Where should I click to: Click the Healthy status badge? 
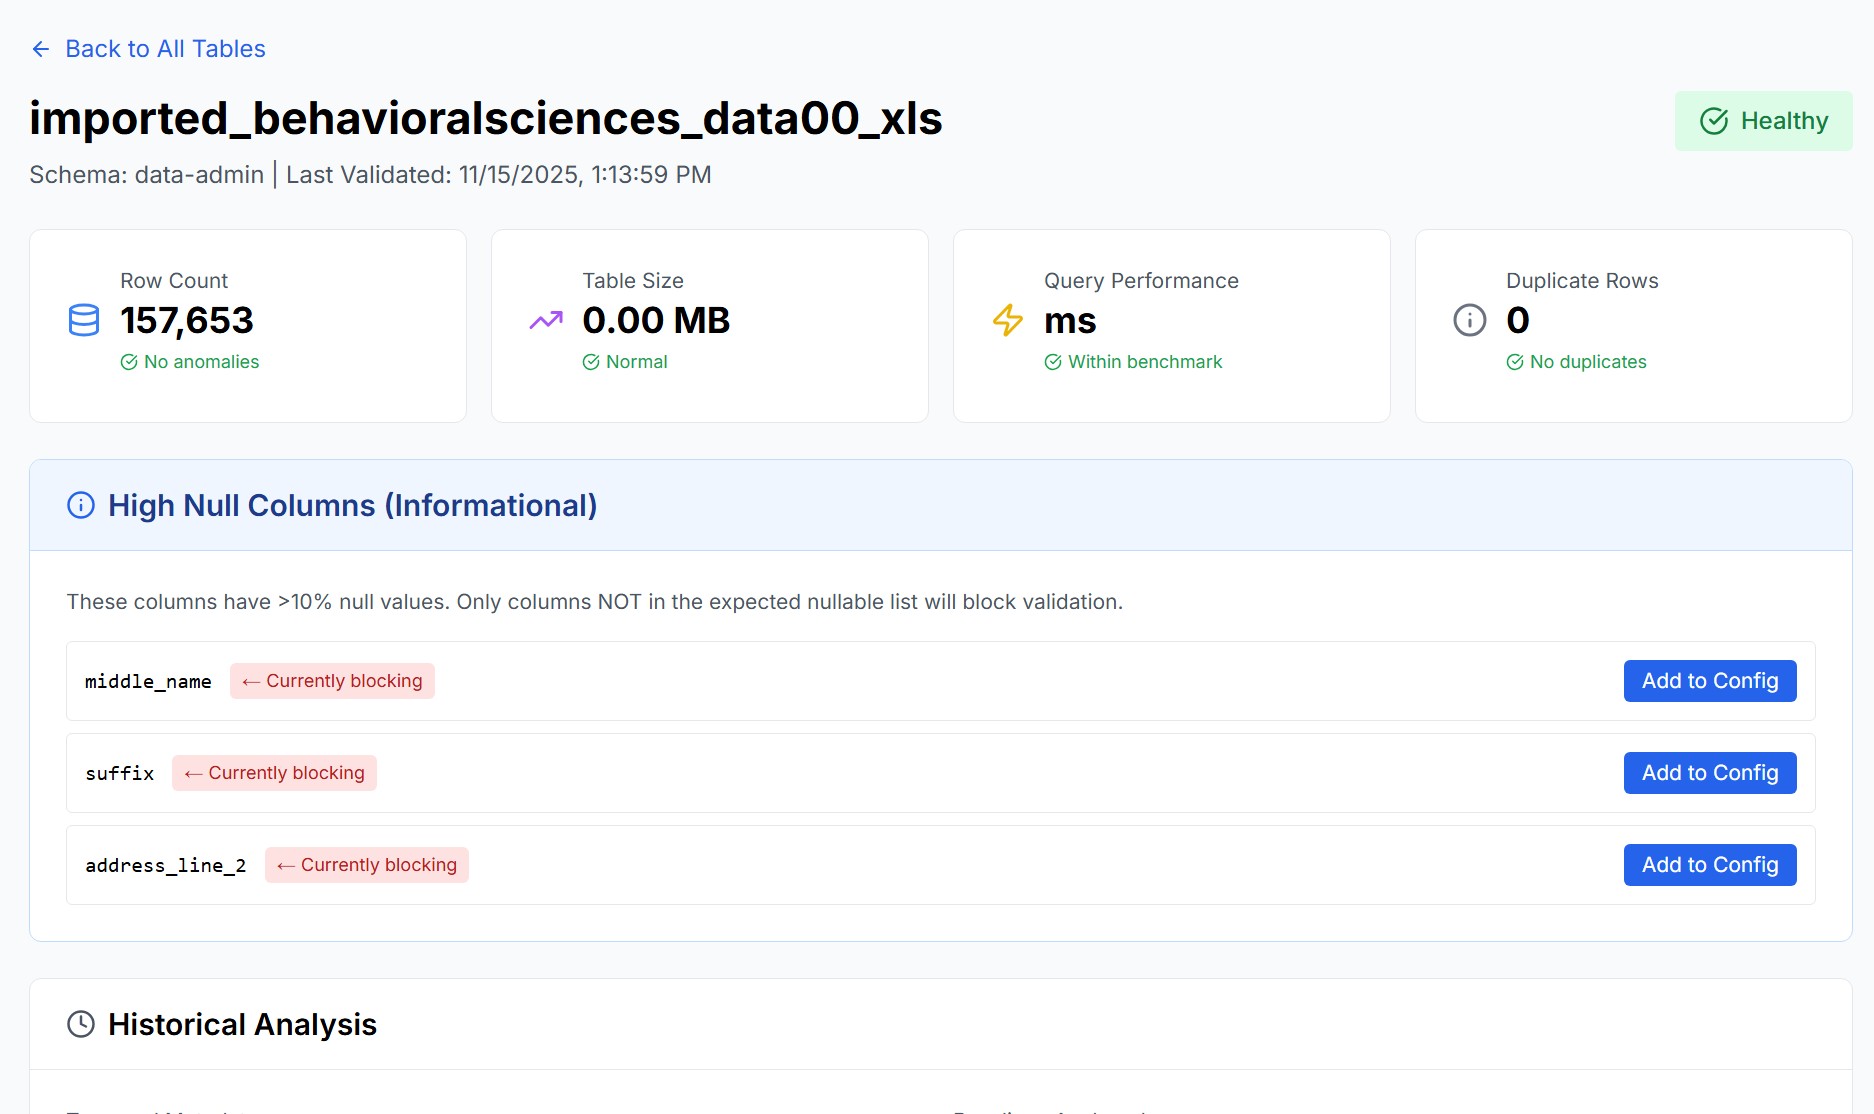click(x=1763, y=121)
